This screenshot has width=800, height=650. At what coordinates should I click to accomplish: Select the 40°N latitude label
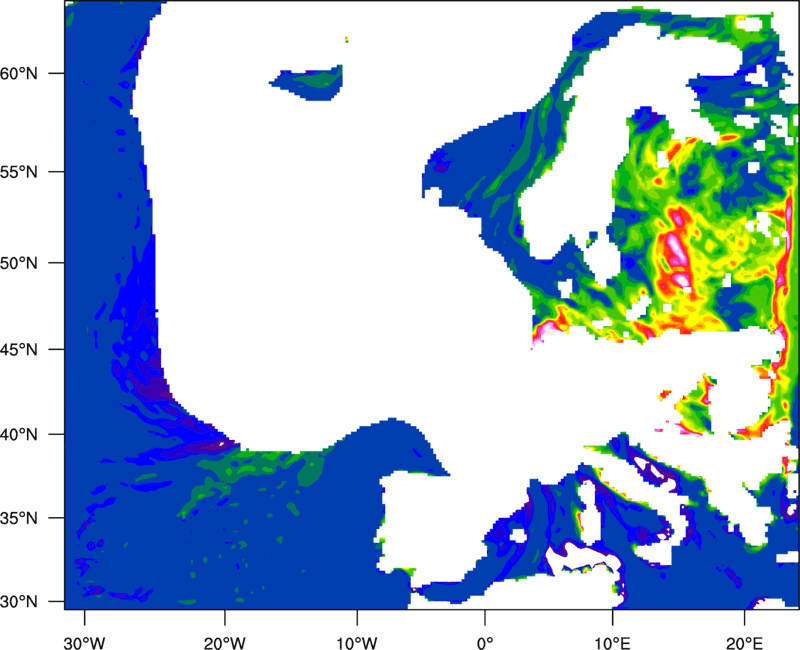[35, 435]
